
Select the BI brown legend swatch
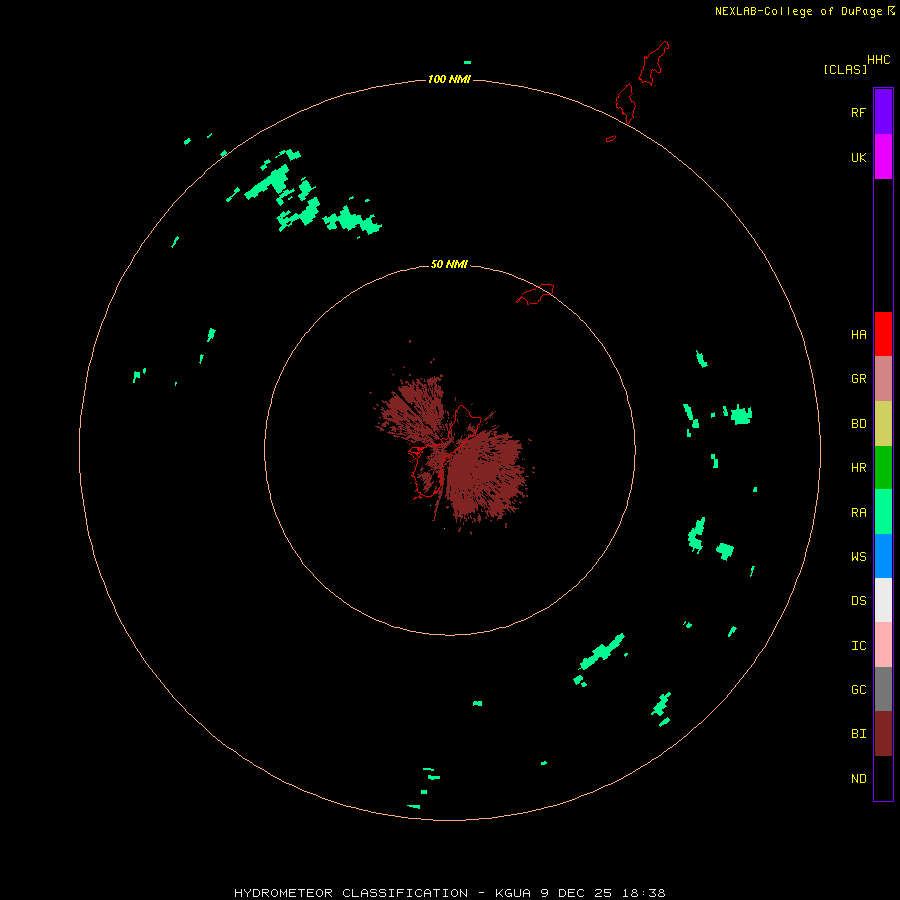[x=883, y=734]
